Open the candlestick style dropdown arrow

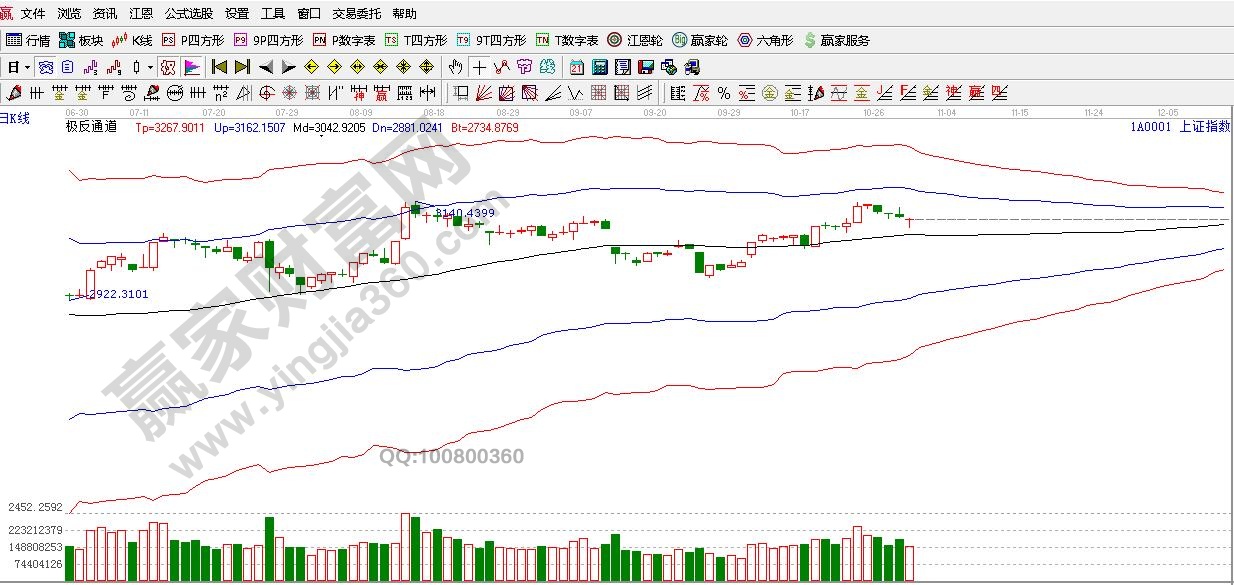click(x=150, y=67)
